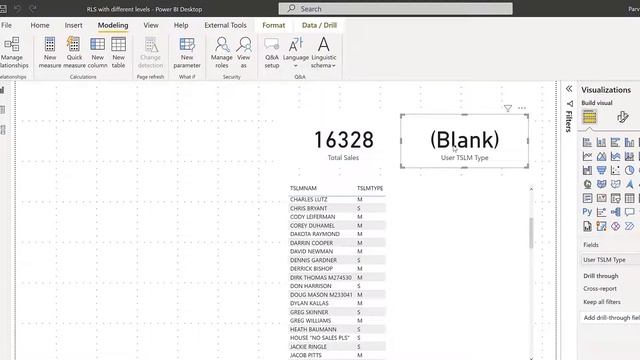
Task: Pick Slicer visual
Action: pyautogui.click(x=616, y=198)
